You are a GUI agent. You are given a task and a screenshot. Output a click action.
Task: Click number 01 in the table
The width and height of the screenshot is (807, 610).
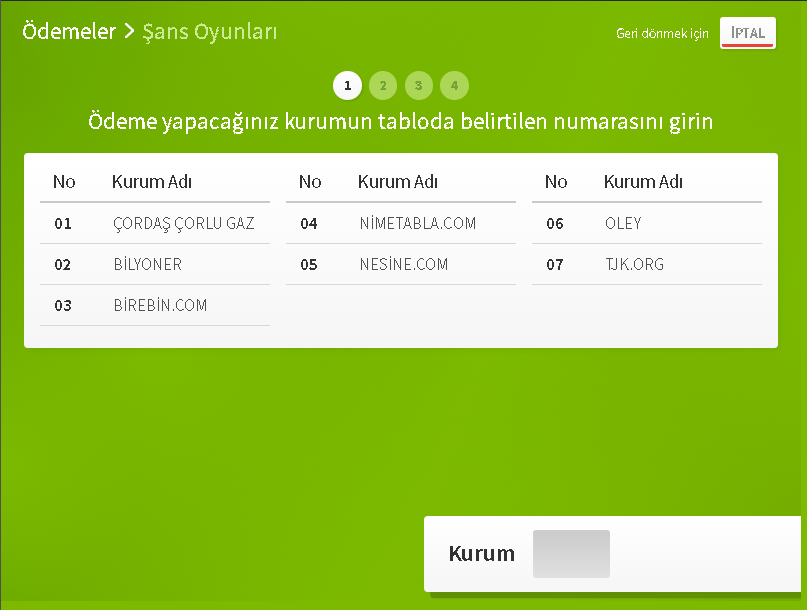coord(63,223)
